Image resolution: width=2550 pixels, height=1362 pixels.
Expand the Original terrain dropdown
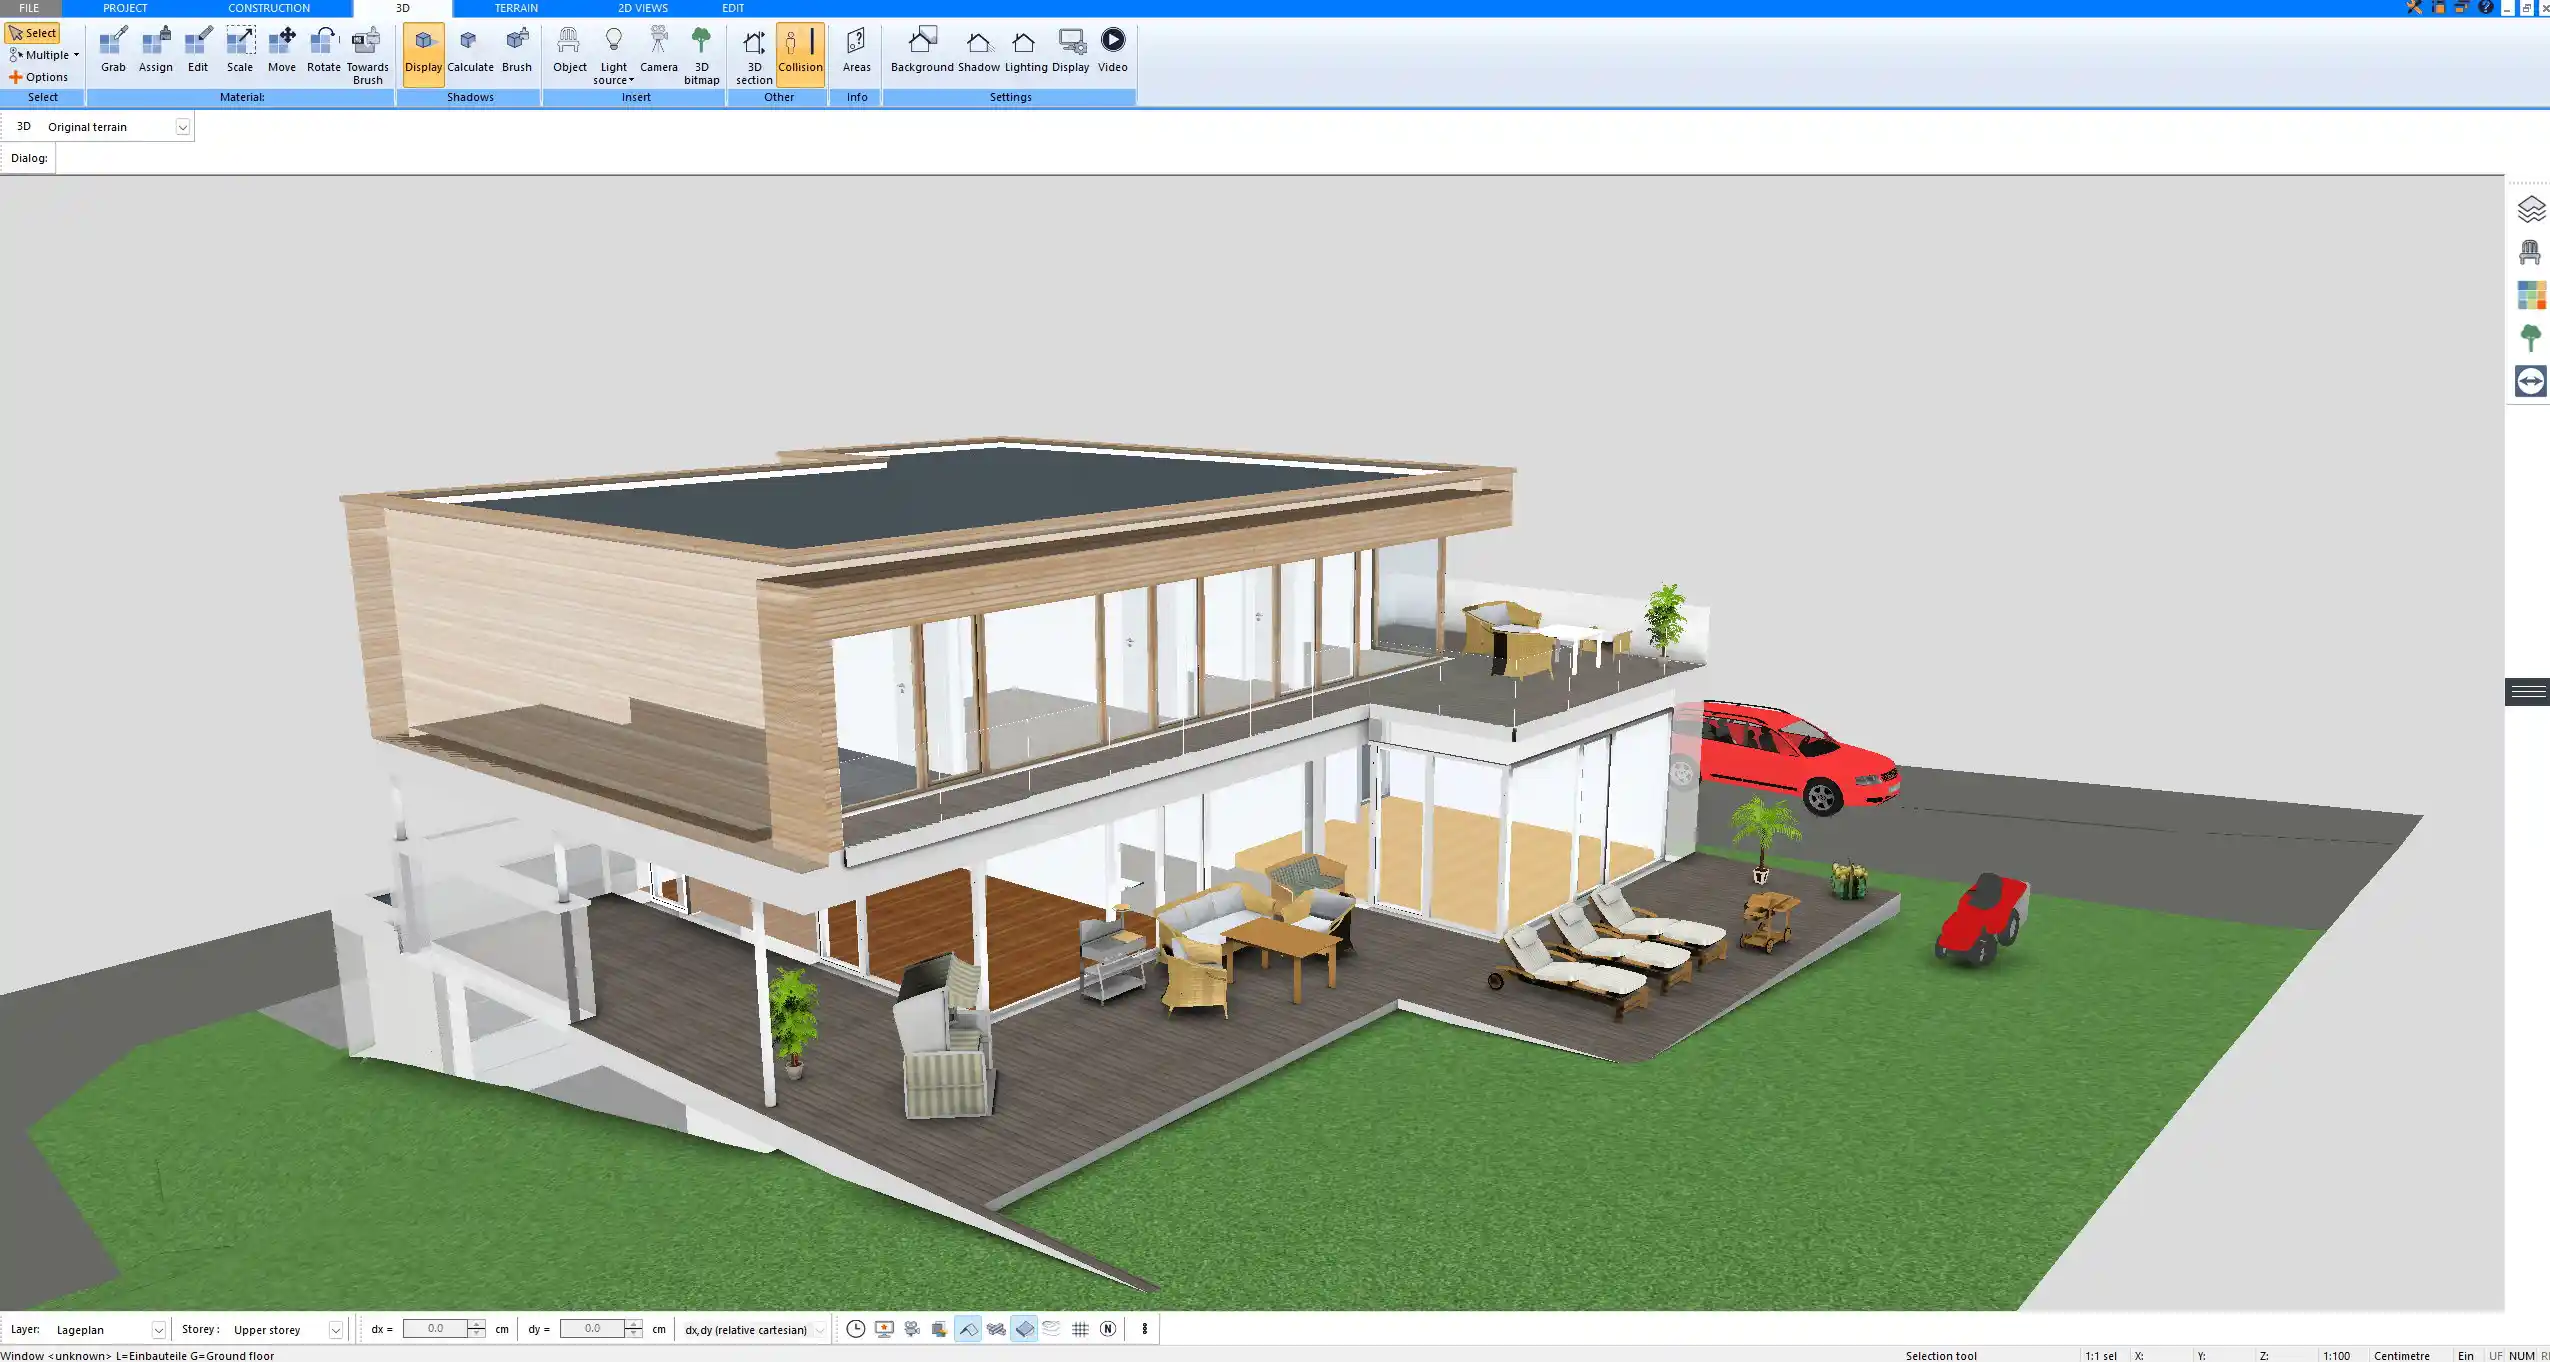point(182,127)
